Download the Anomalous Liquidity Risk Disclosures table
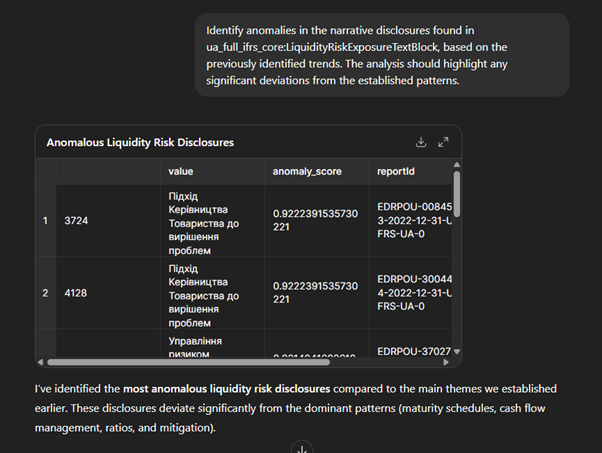 tap(421, 142)
